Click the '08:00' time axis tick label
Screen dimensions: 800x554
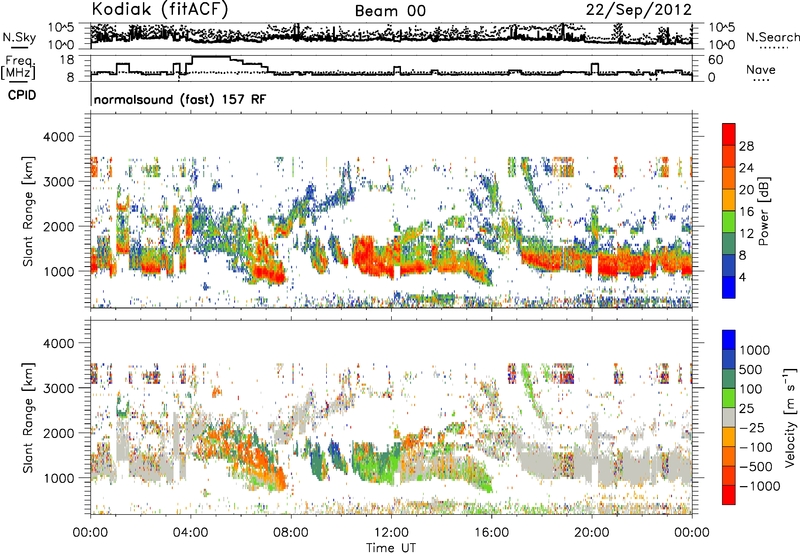291,533
